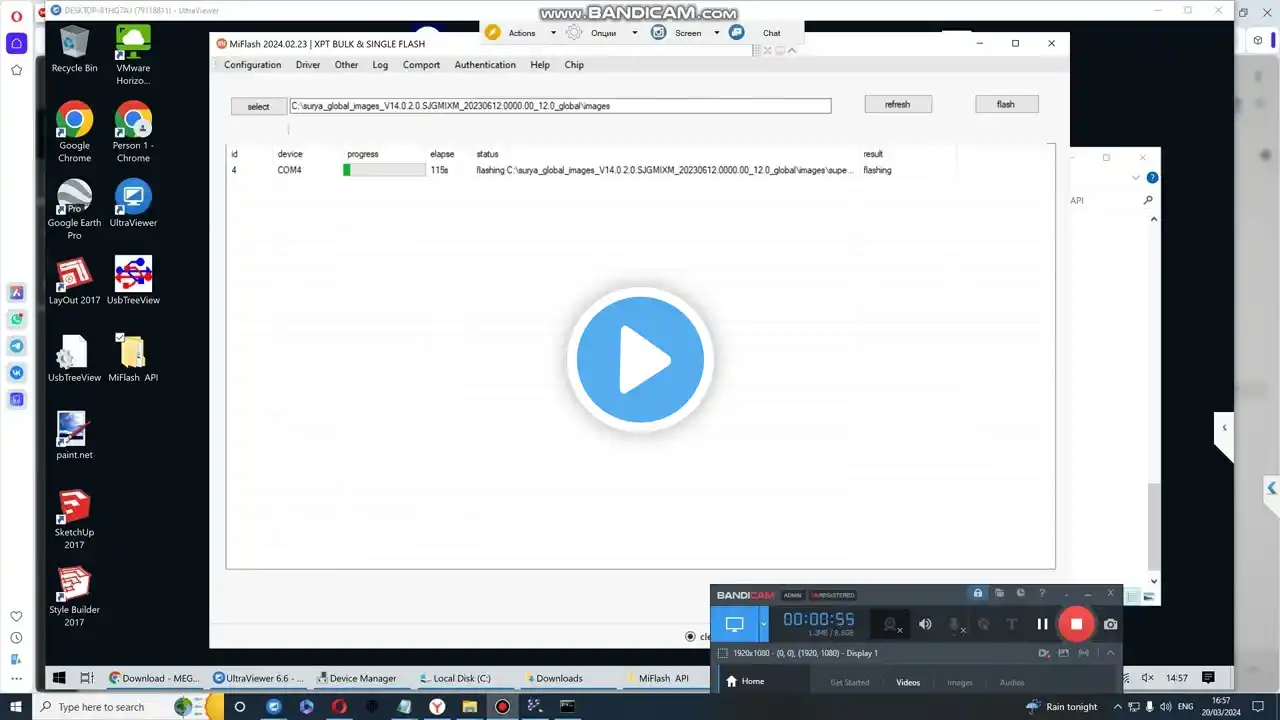1280x720 pixels.
Task: Open the Style Builder 2017 desktop icon
Action: (x=74, y=596)
